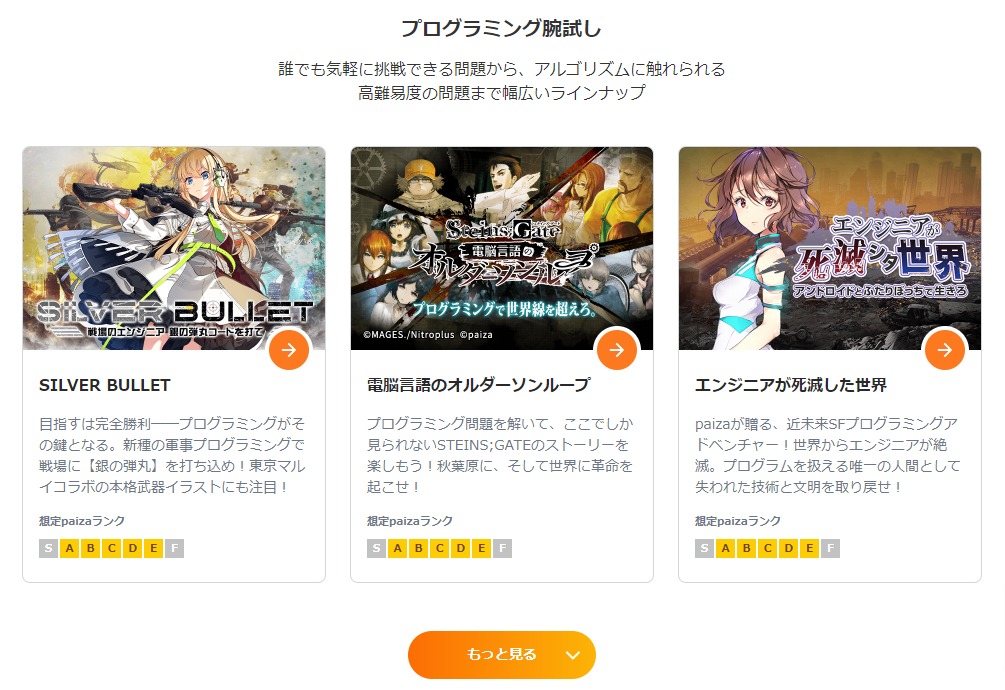Screen dimensions: 1005x690
Task: Click the orange arrow on エンジニアが死滅した世界 card
Action: pos(945,350)
